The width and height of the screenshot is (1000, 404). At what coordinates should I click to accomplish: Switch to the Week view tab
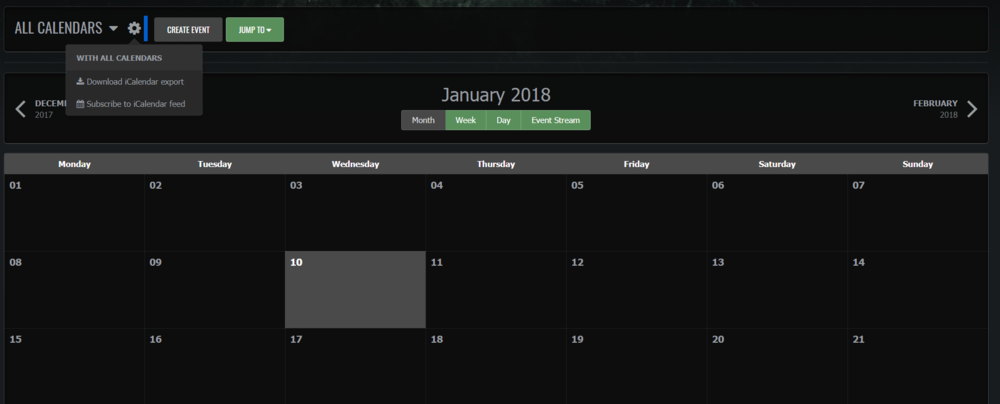(x=465, y=120)
